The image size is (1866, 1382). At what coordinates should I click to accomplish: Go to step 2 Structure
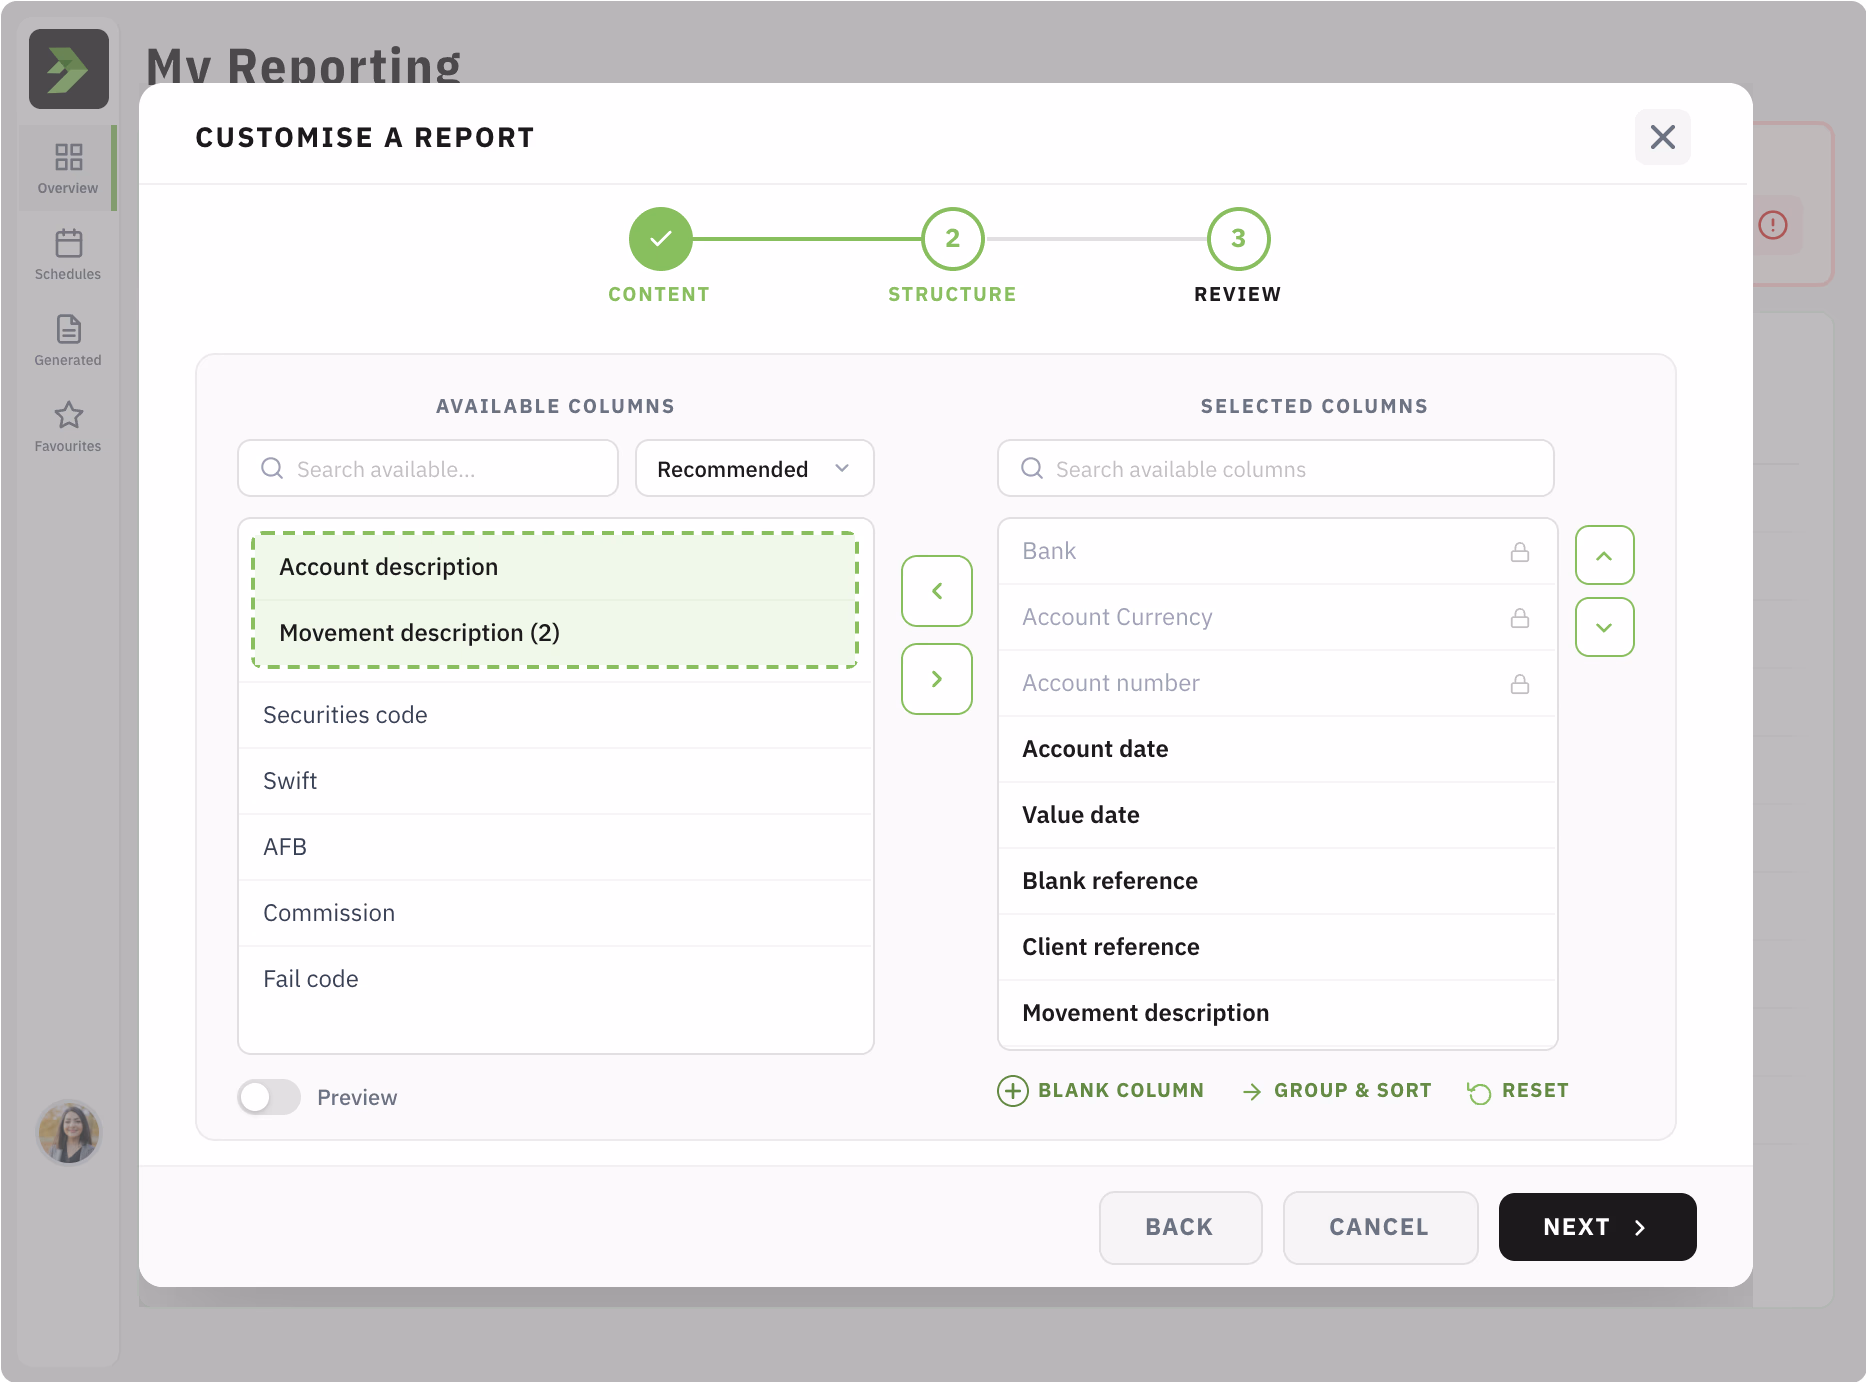[952, 239]
